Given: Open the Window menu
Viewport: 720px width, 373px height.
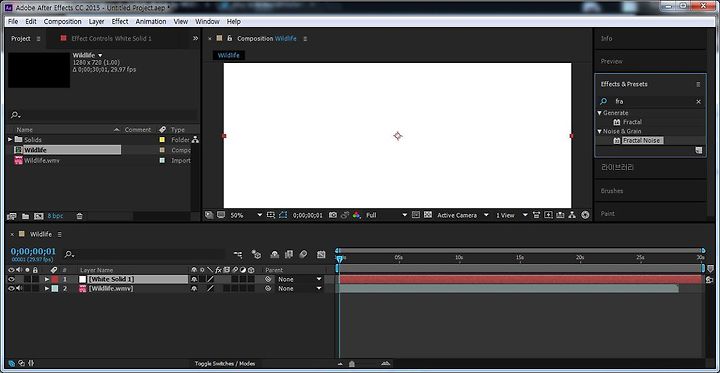Looking at the screenshot, I should pos(207,22).
